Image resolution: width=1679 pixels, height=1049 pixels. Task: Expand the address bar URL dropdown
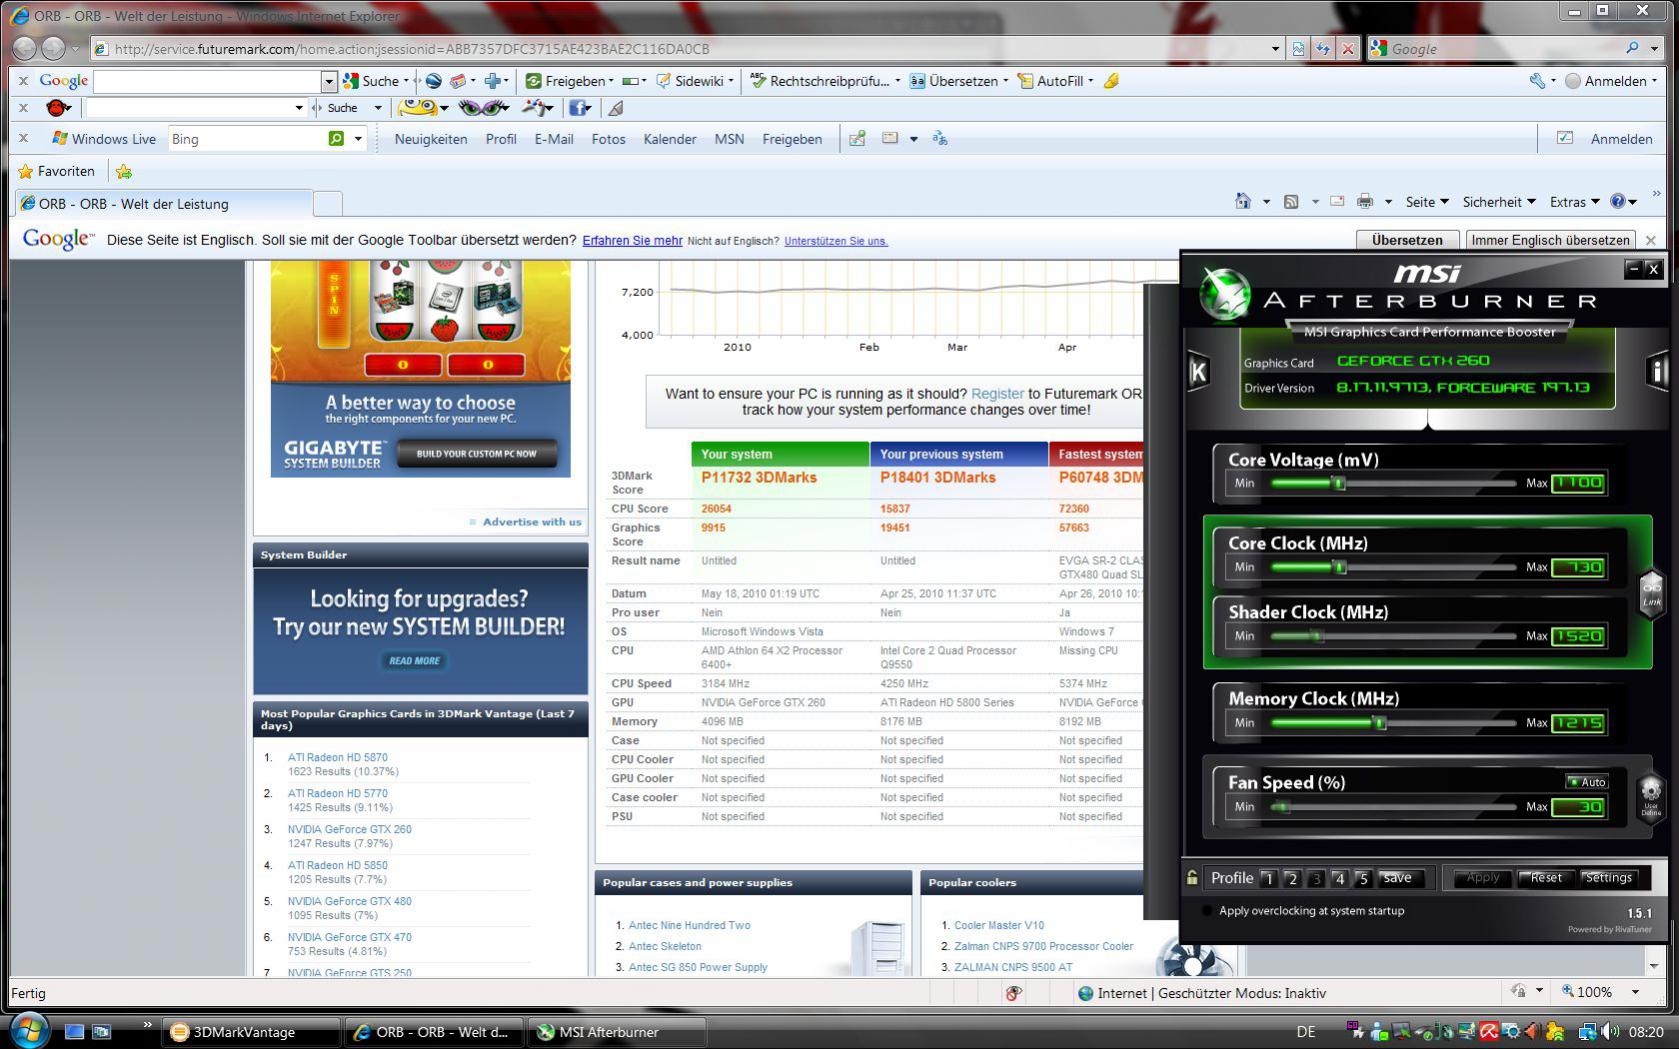1275,49
